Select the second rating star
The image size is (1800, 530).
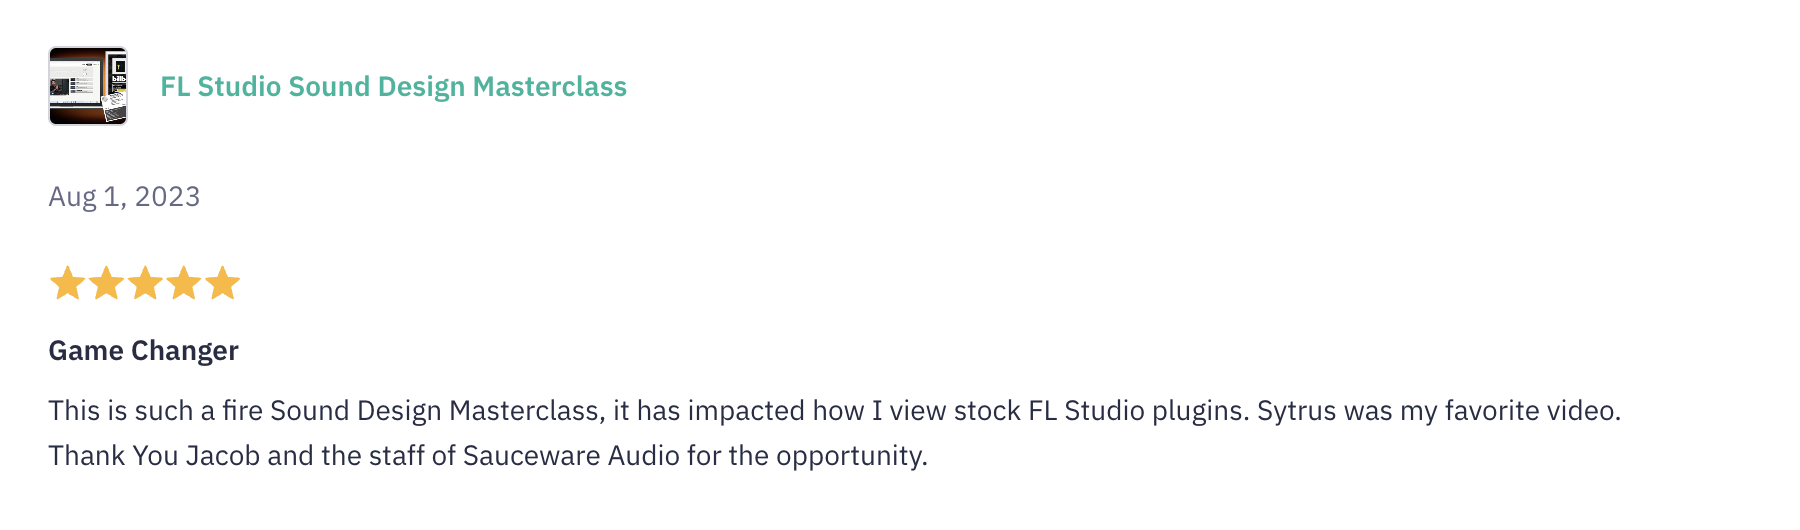pyautogui.click(x=106, y=283)
